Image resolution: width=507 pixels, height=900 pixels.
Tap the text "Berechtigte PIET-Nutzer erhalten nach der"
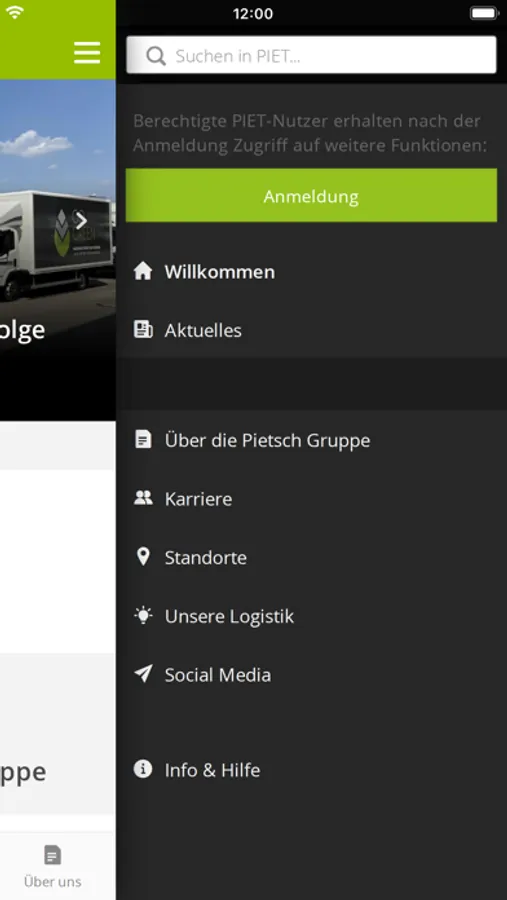307,121
